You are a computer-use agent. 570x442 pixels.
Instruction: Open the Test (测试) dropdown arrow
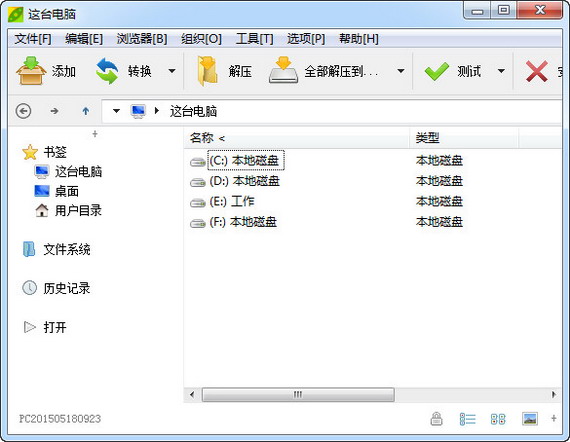[501, 71]
